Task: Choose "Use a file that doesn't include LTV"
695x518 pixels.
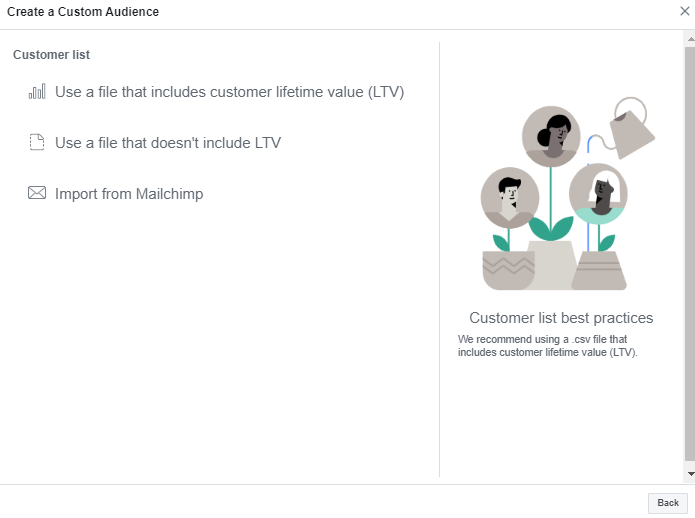Action: [168, 143]
